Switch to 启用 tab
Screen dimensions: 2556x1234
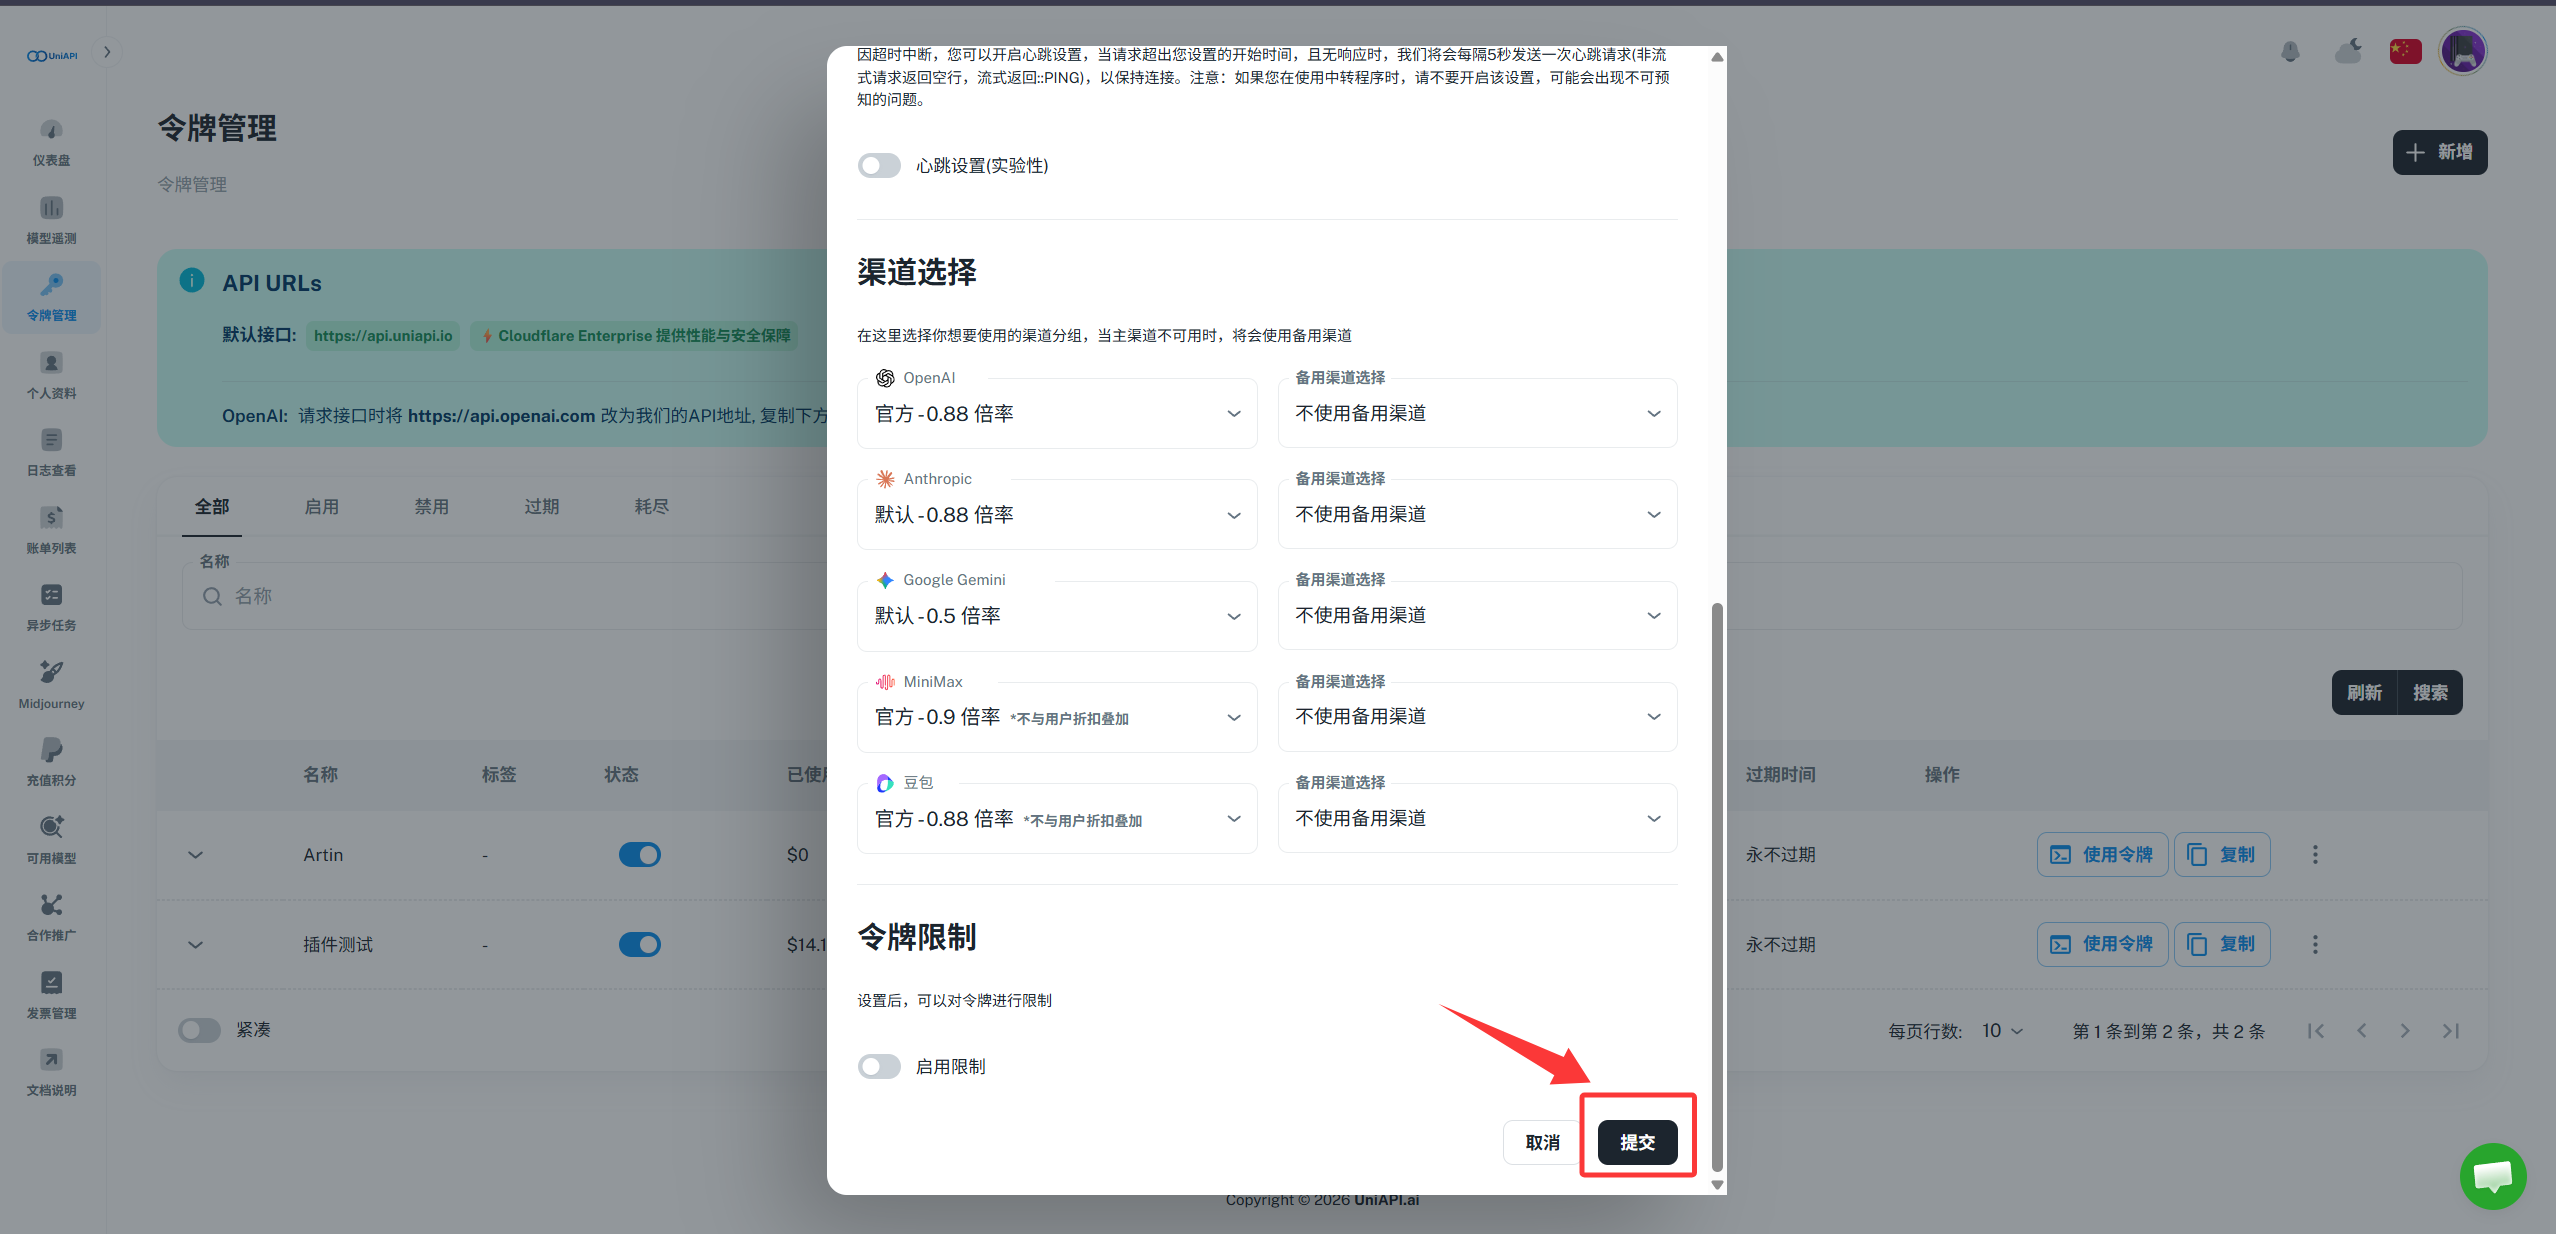point(322,507)
